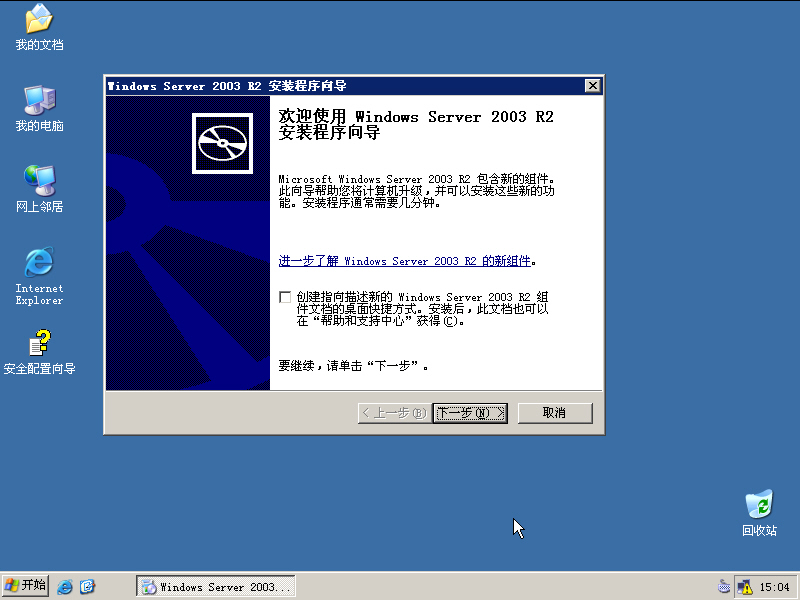This screenshot has width=800, height=600.
Task: Select the 我的电脑 desktop icon
Action: 39,108
